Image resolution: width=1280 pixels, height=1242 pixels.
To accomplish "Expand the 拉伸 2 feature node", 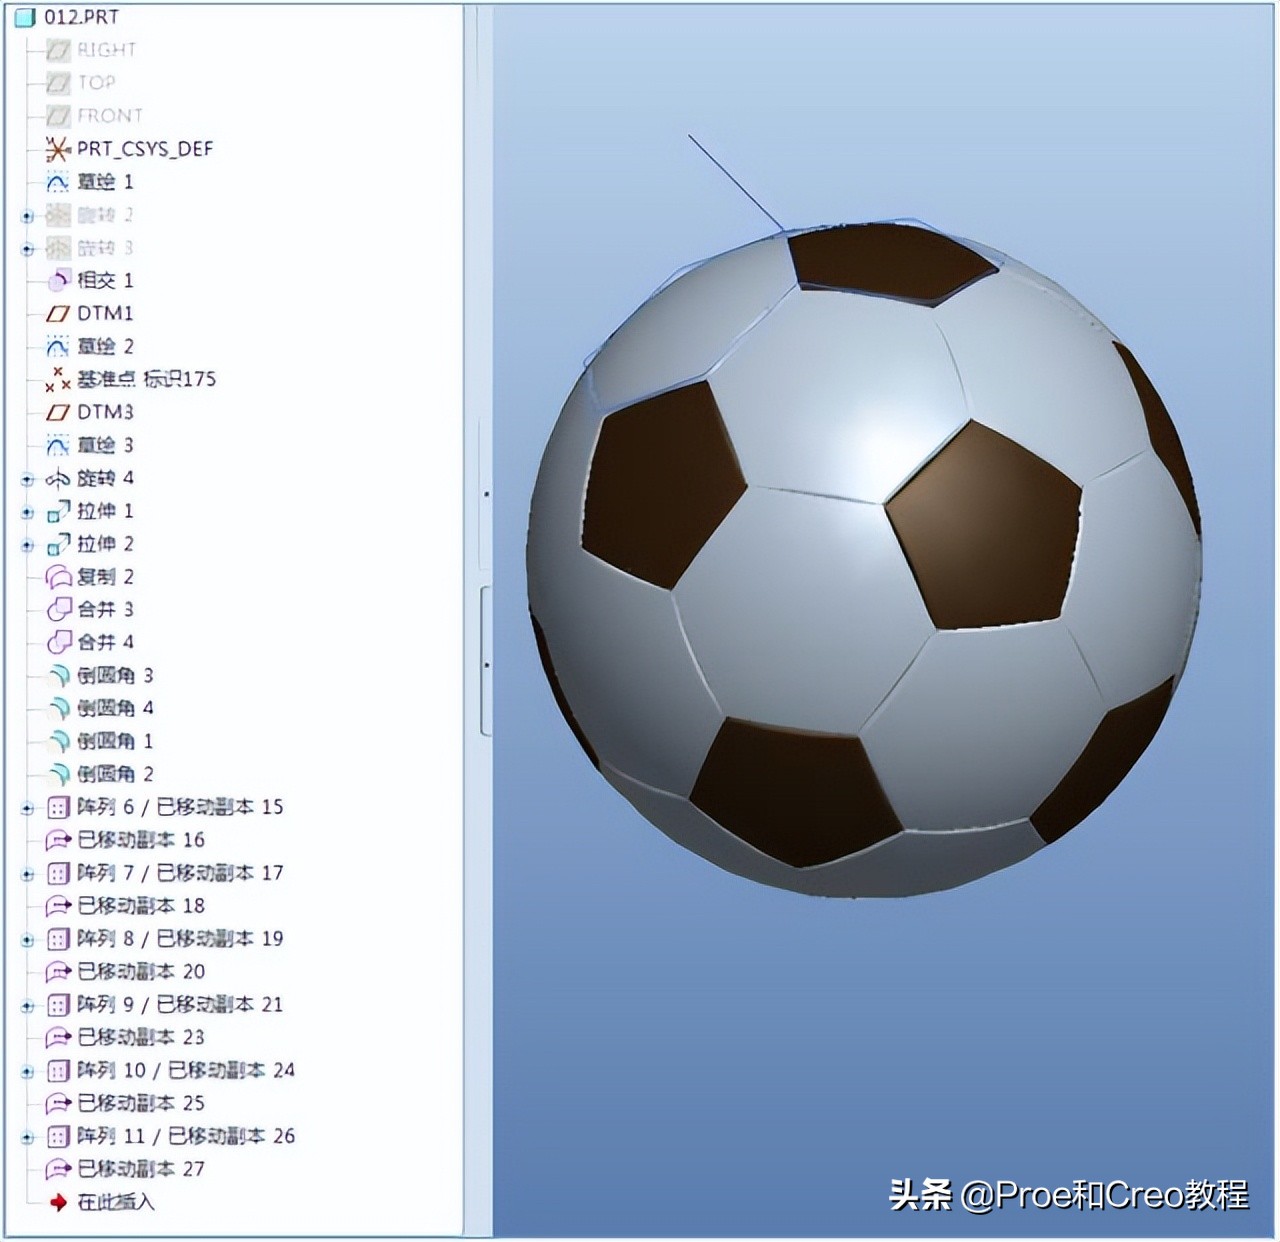I will (26, 544).
